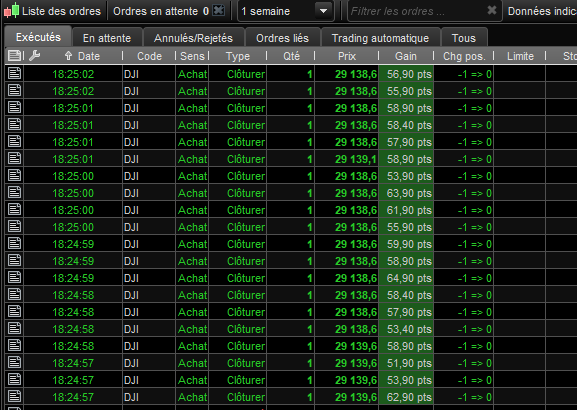
Task: Open order details icon for 18:25:01 gain 58,40 pts
Action: pyautogui.click(x=14, y=124)
